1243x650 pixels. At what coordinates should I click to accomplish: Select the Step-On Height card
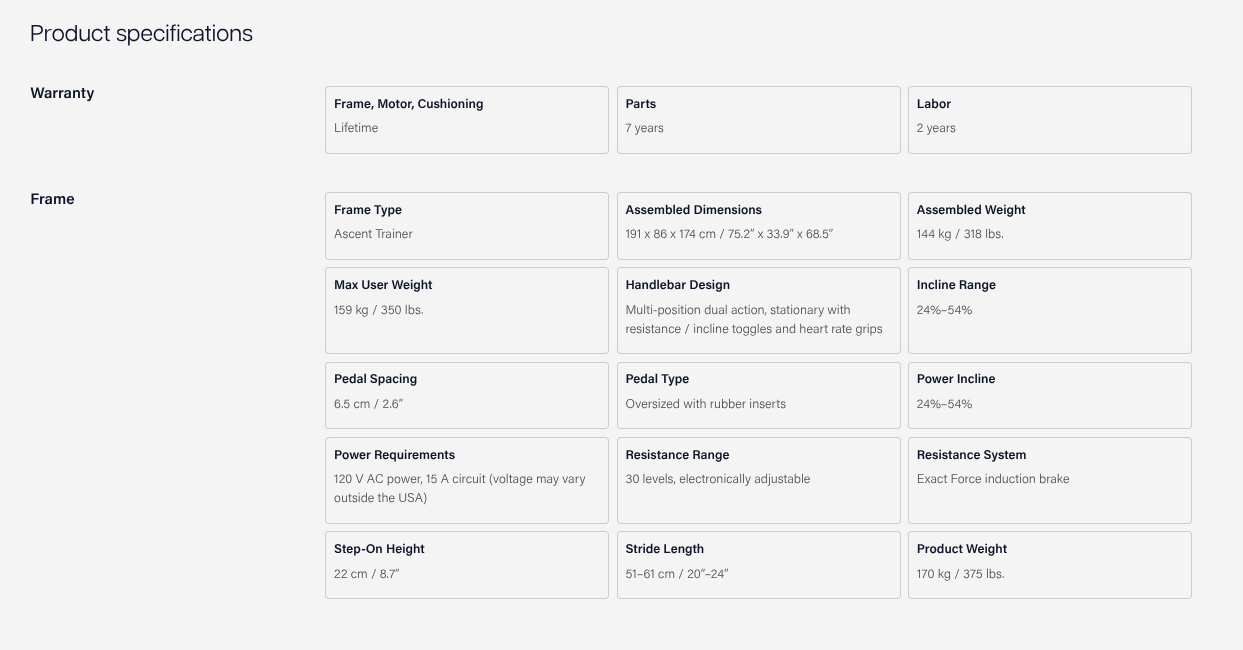point(466,565)
